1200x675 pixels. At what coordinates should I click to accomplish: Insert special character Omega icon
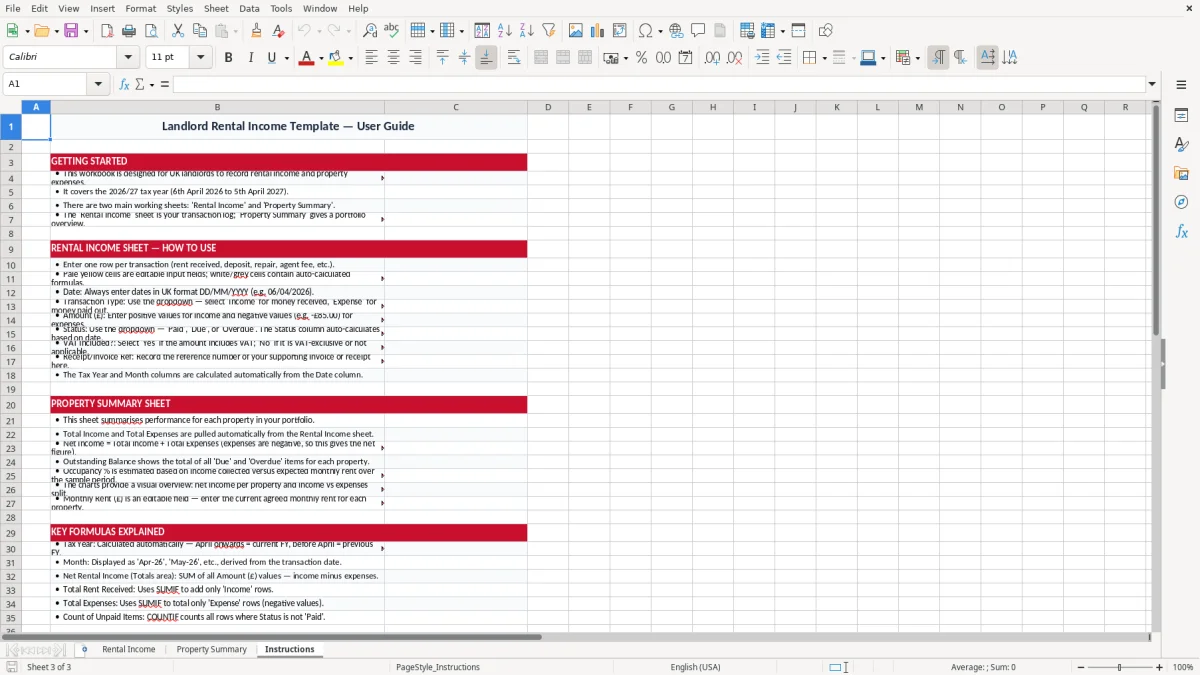pos(645,31)
